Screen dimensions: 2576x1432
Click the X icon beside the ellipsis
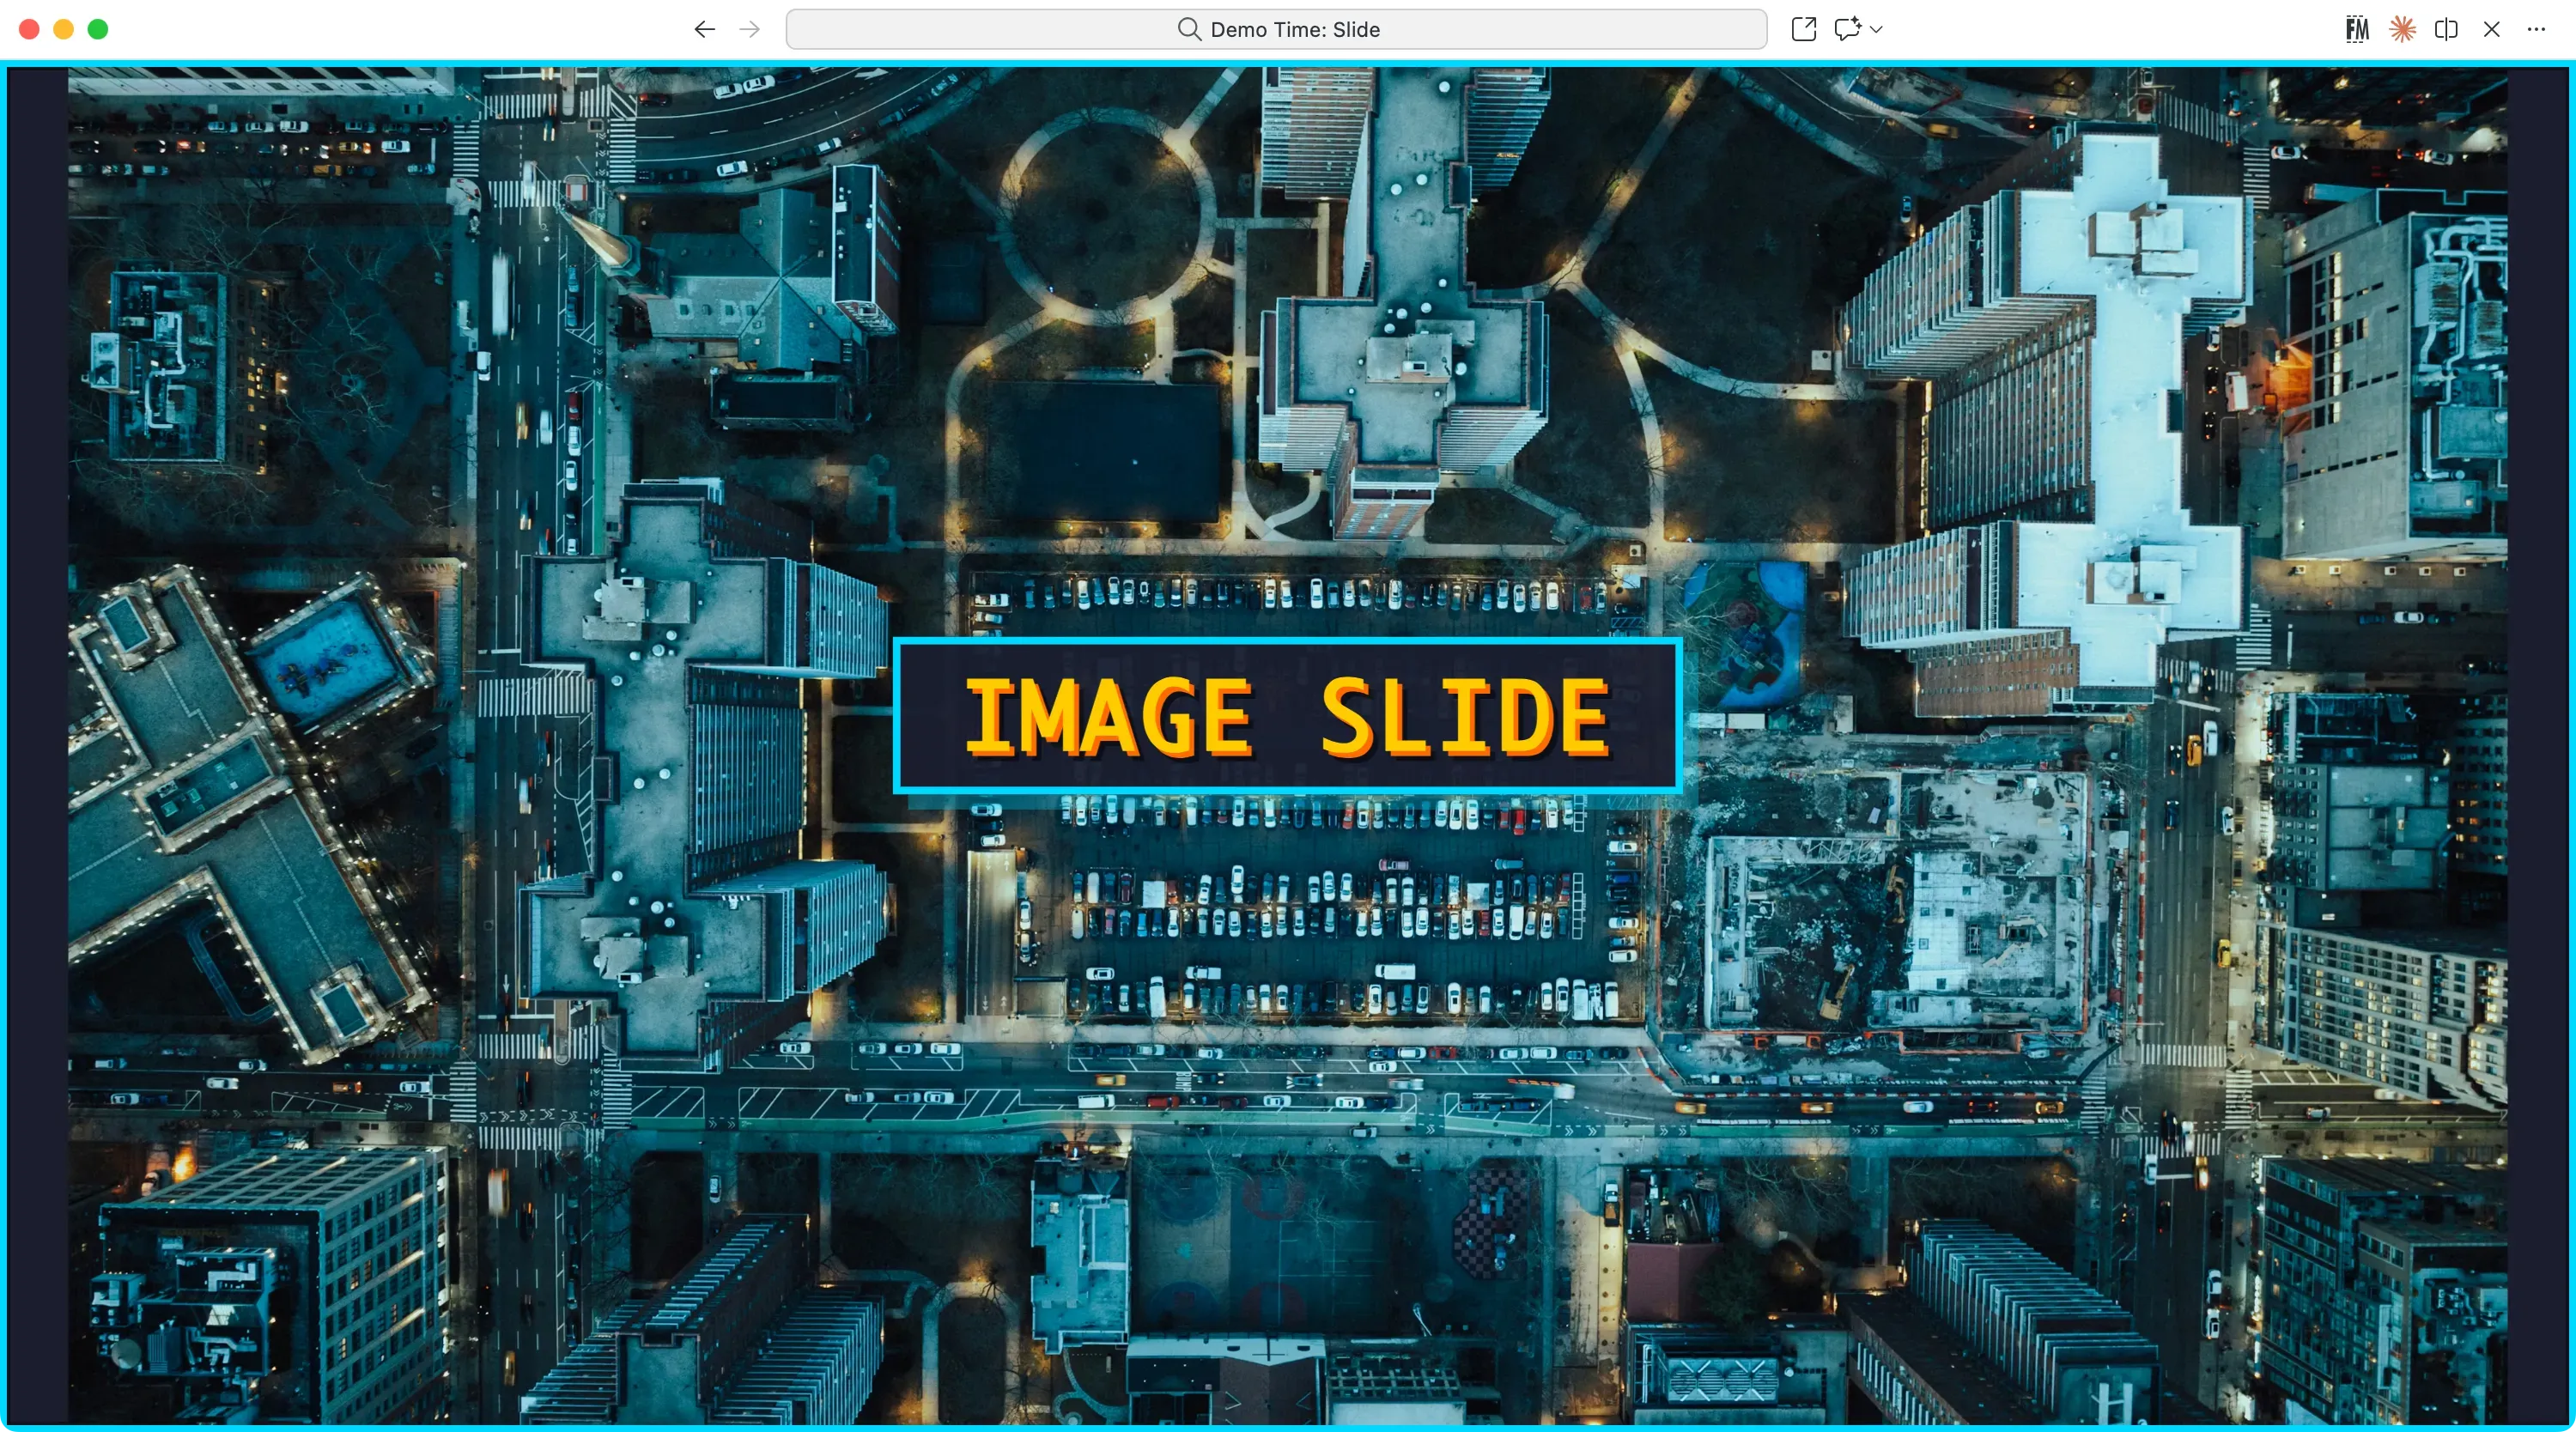click(x=2492, y=29)
